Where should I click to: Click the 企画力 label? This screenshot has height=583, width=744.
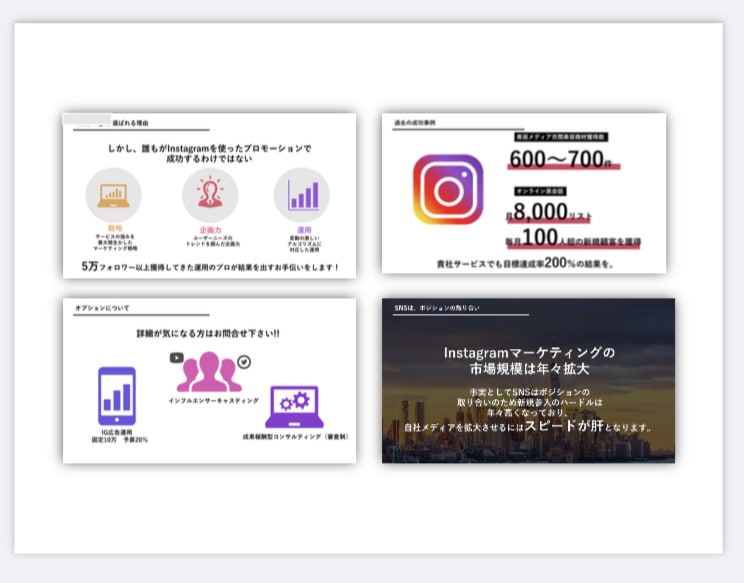pyautogui.click(x=210, y=230)
